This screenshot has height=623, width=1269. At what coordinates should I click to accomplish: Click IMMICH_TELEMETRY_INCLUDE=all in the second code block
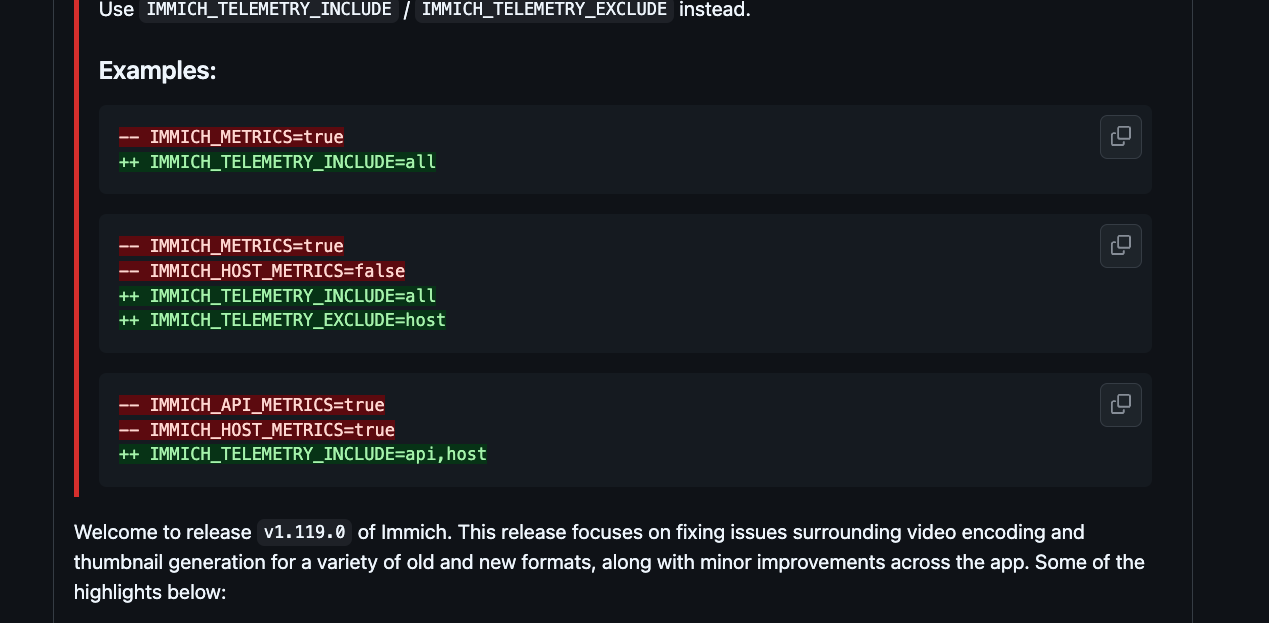277,296
